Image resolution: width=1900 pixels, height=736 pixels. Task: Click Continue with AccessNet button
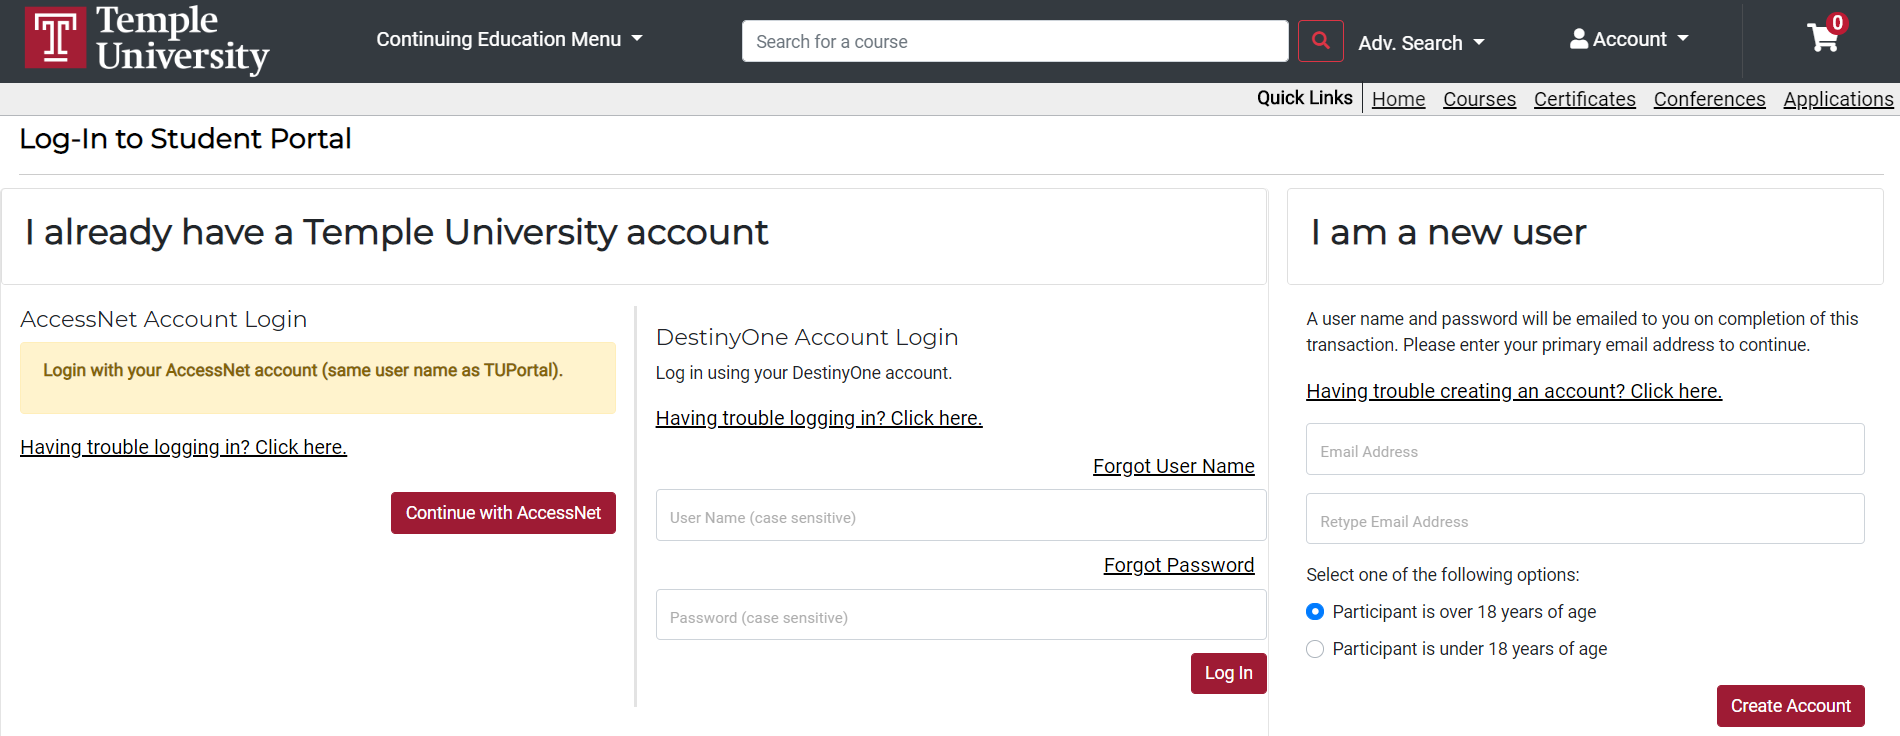[x=503, y=513]
